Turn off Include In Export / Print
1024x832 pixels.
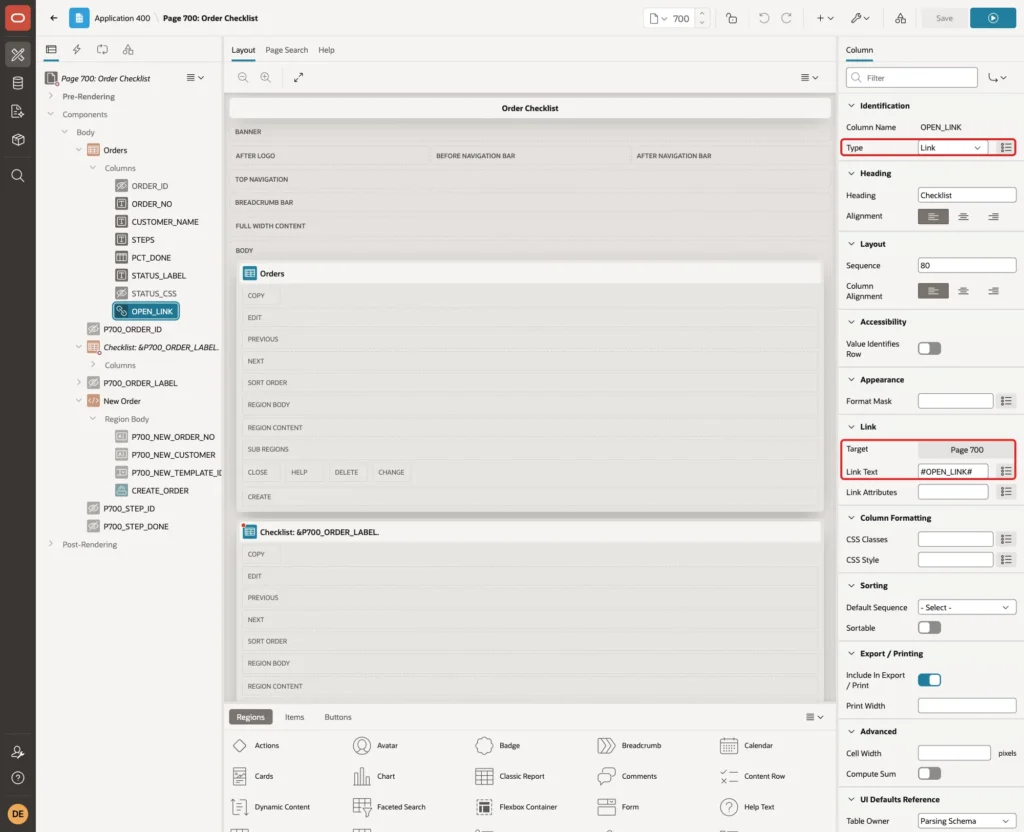coord(929,680)
